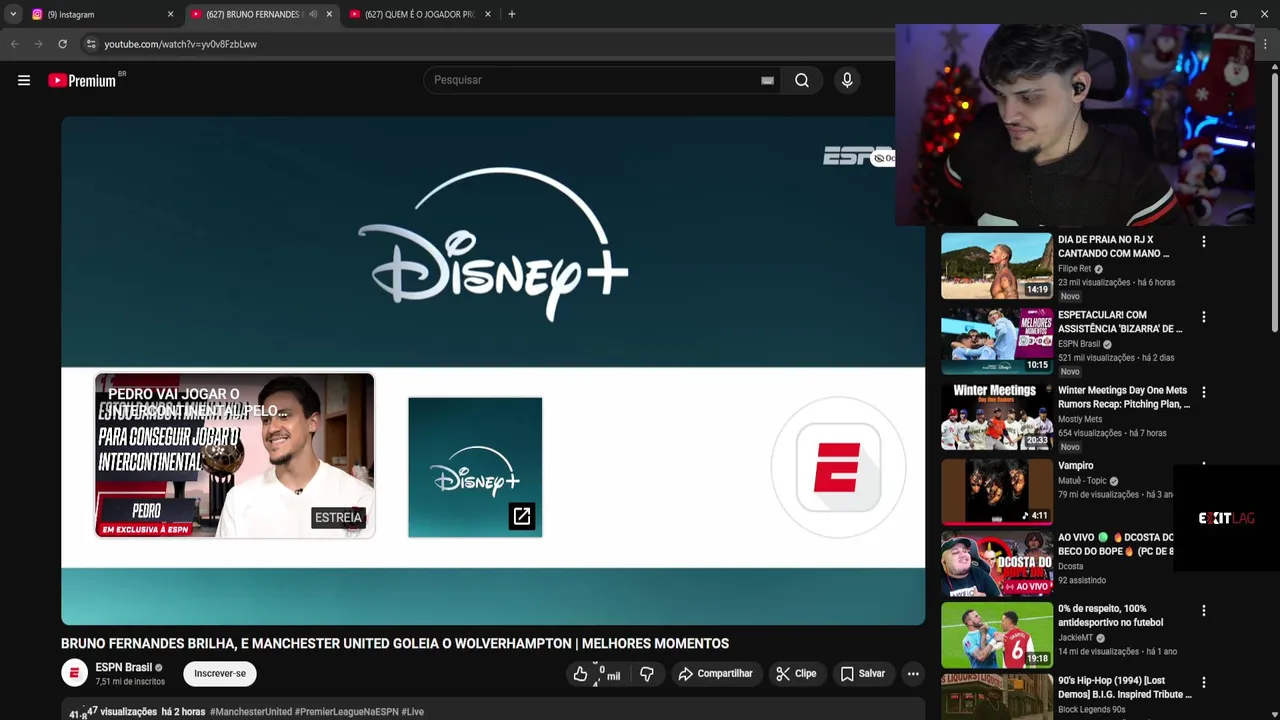Expand the video description box views line
The height and width of the screenshot is (720, 1280).
(x=136, y=712)
